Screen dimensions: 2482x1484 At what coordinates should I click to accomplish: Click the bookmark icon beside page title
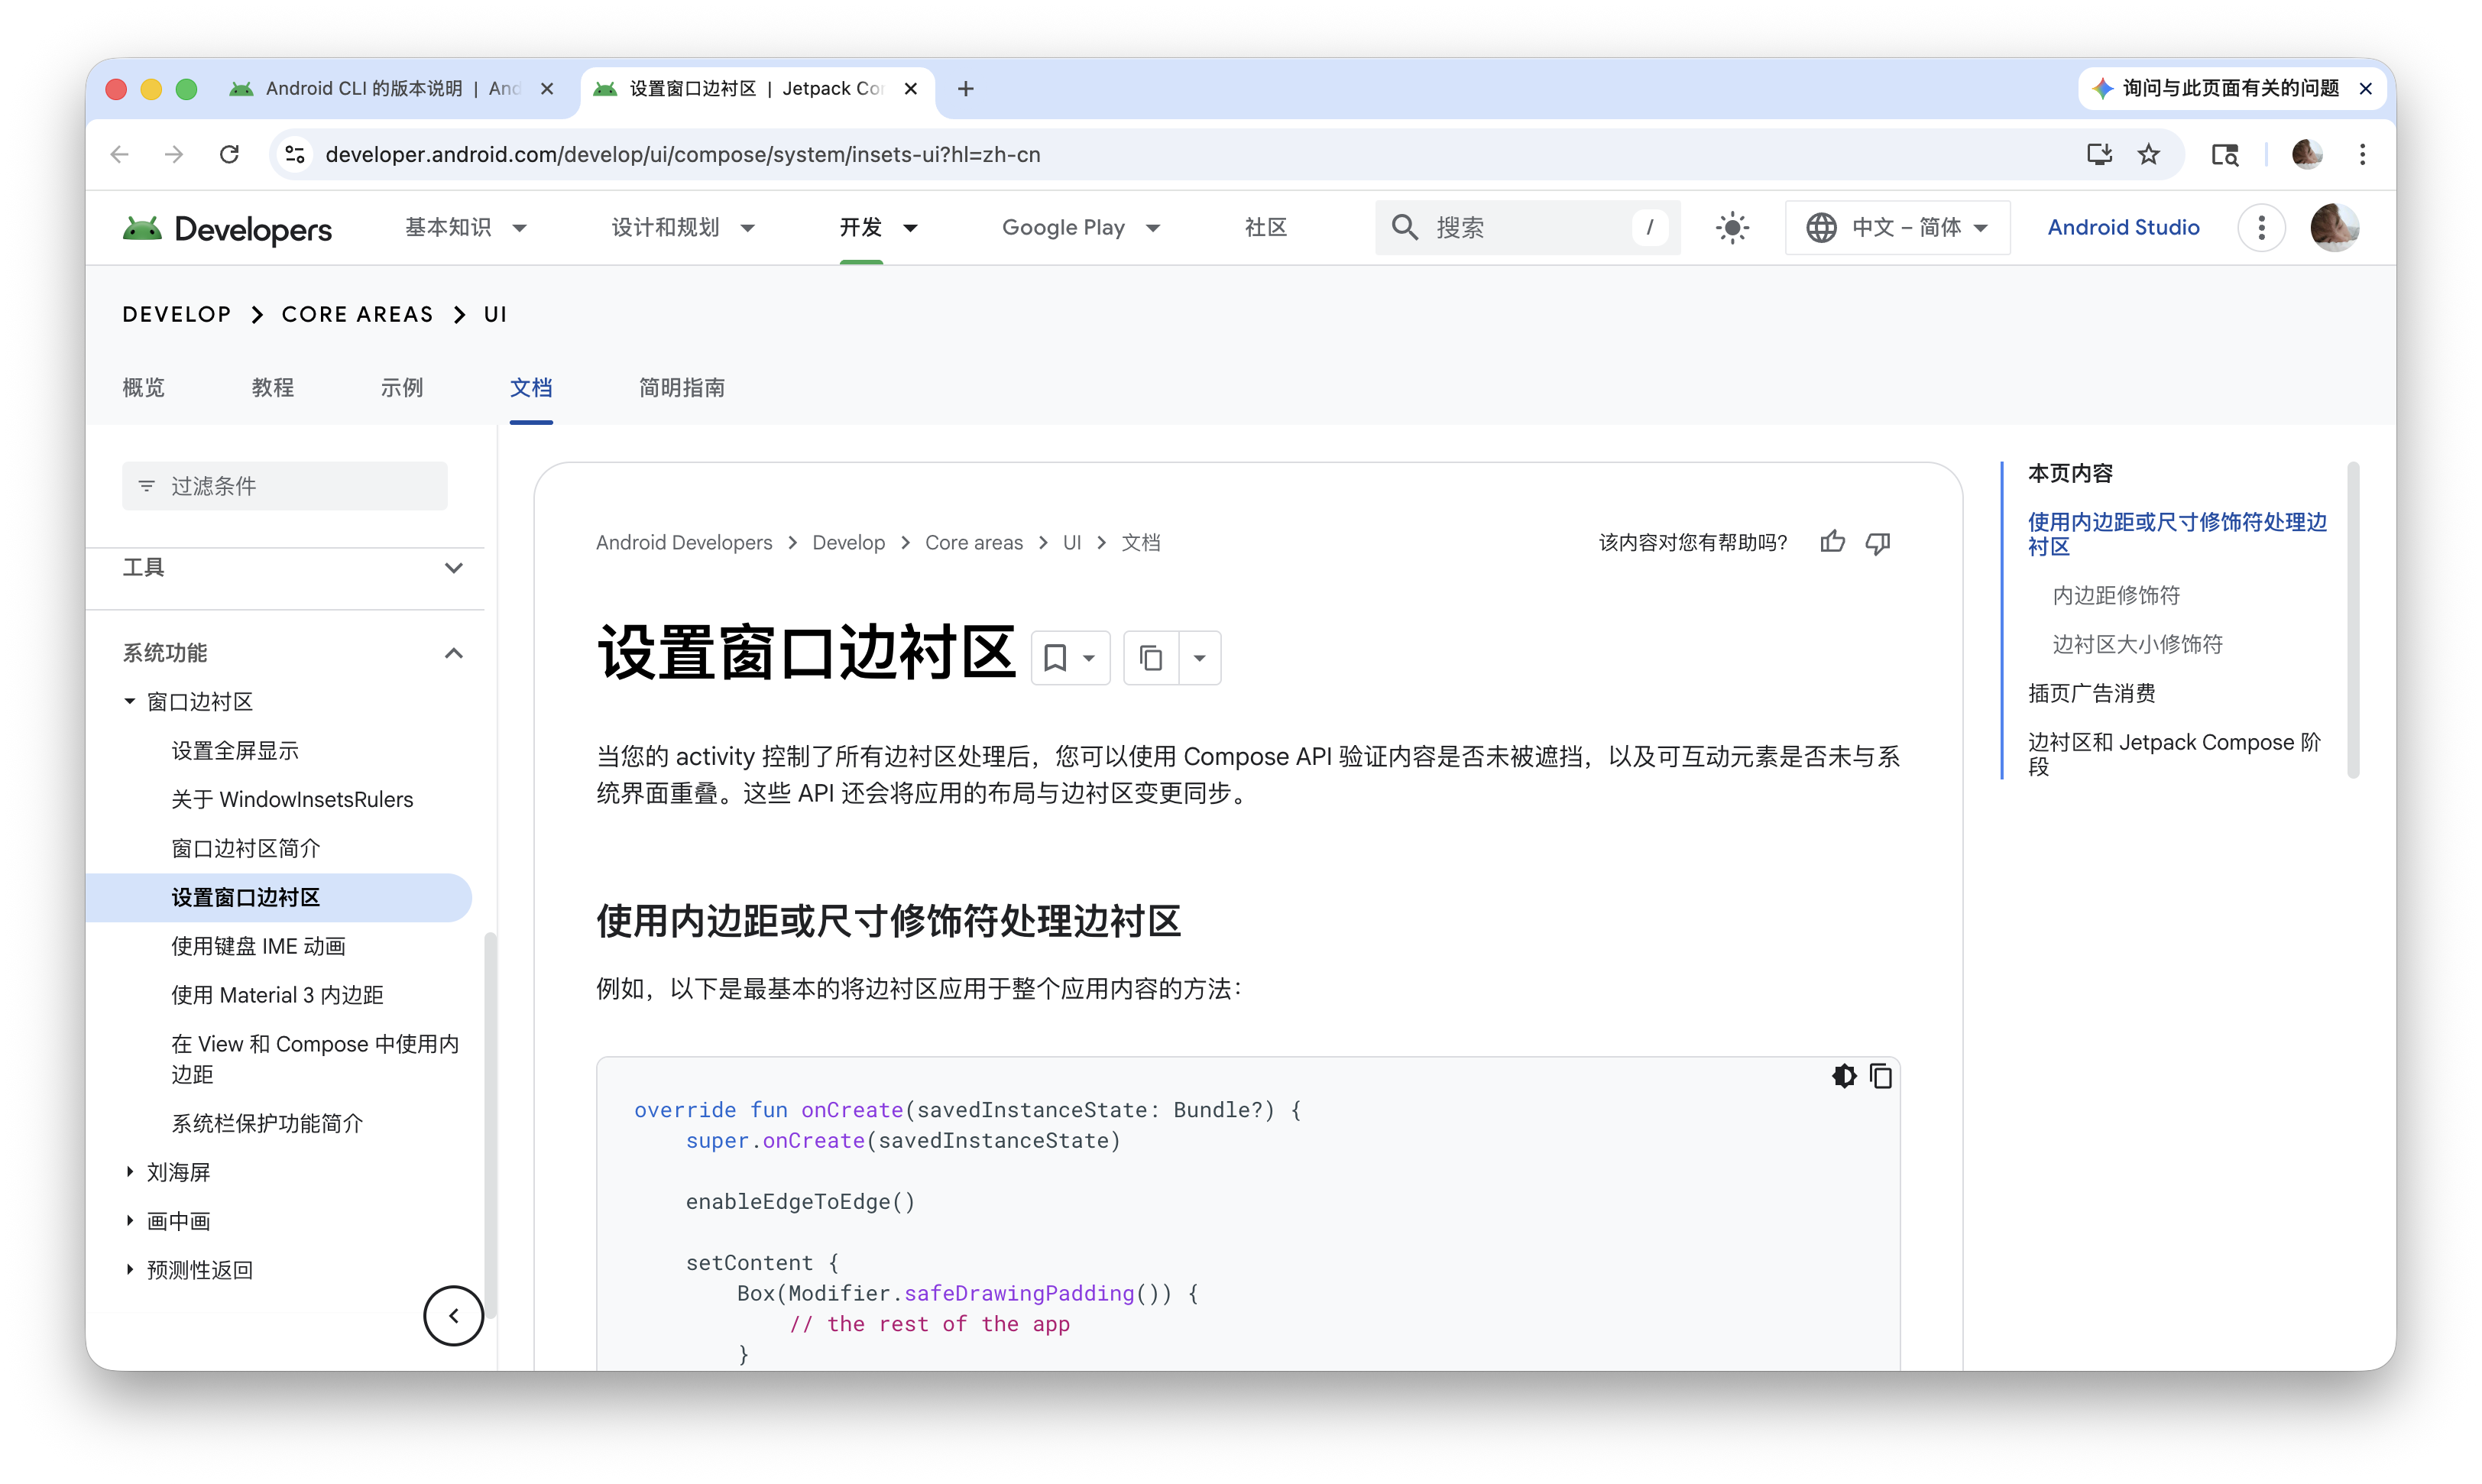[1054, 658]
